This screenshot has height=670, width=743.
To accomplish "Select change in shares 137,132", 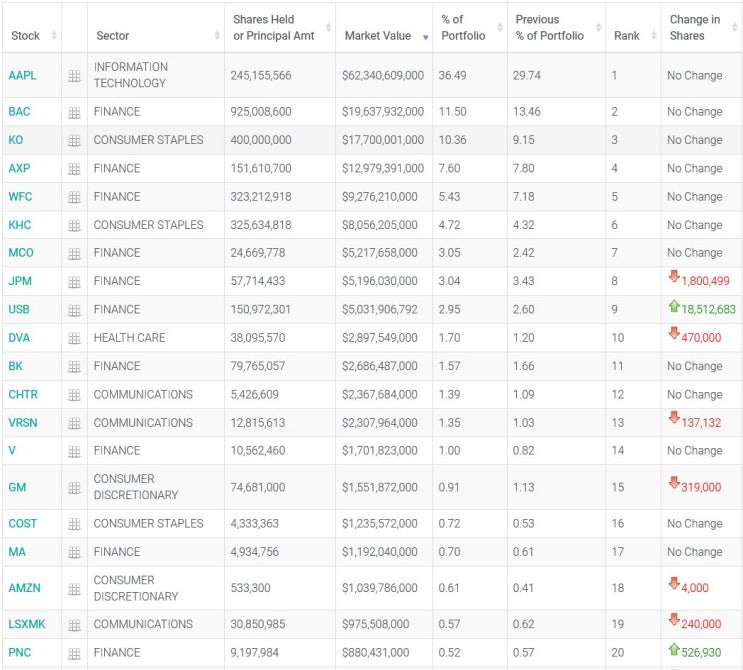I will 701,423.
